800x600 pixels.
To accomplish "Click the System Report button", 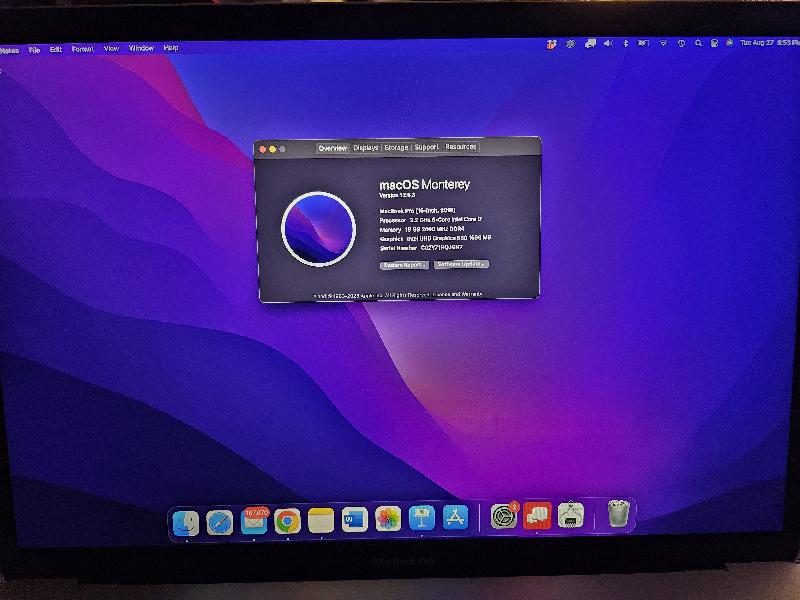I will tap(404, 265).
